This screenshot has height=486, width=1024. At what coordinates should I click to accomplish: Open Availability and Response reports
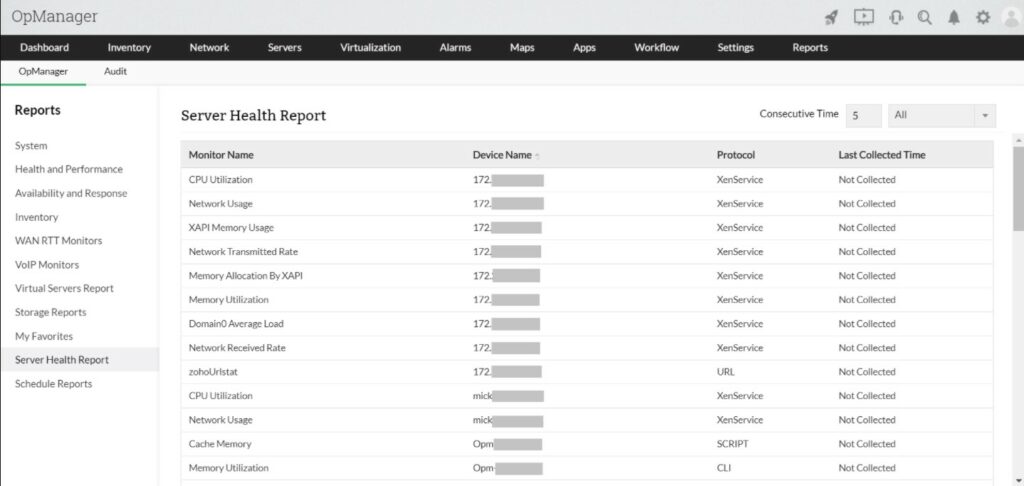(x=71, y=193)
